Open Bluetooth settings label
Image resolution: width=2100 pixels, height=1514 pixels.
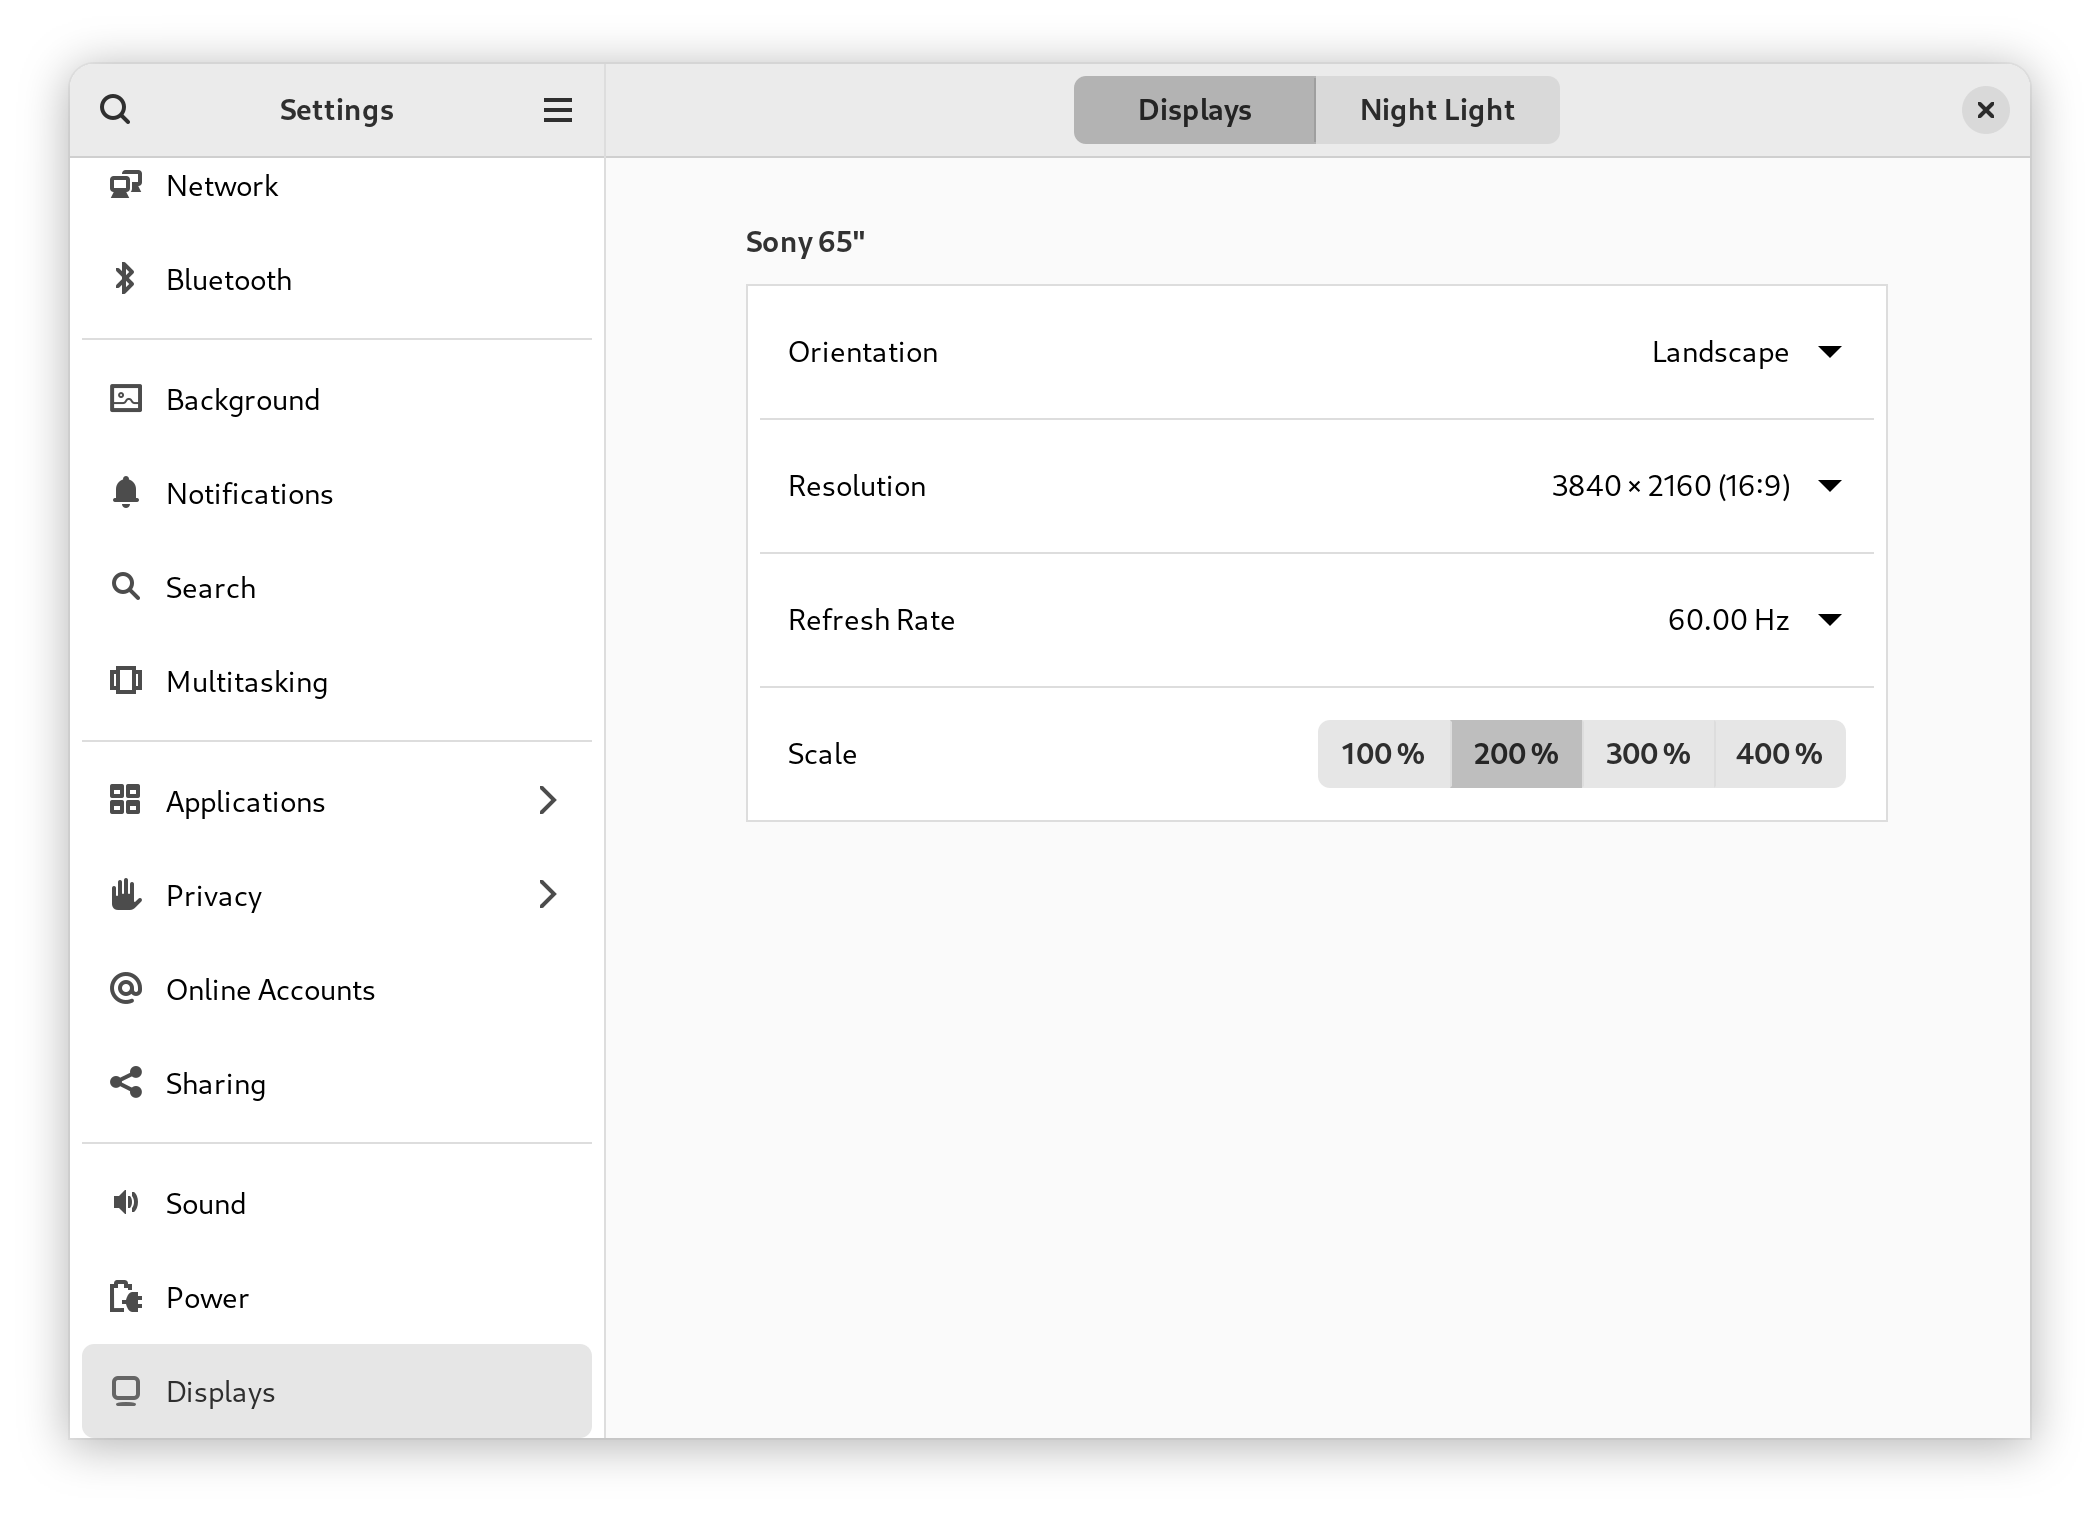pyautogui.click(x=229, y=280)
